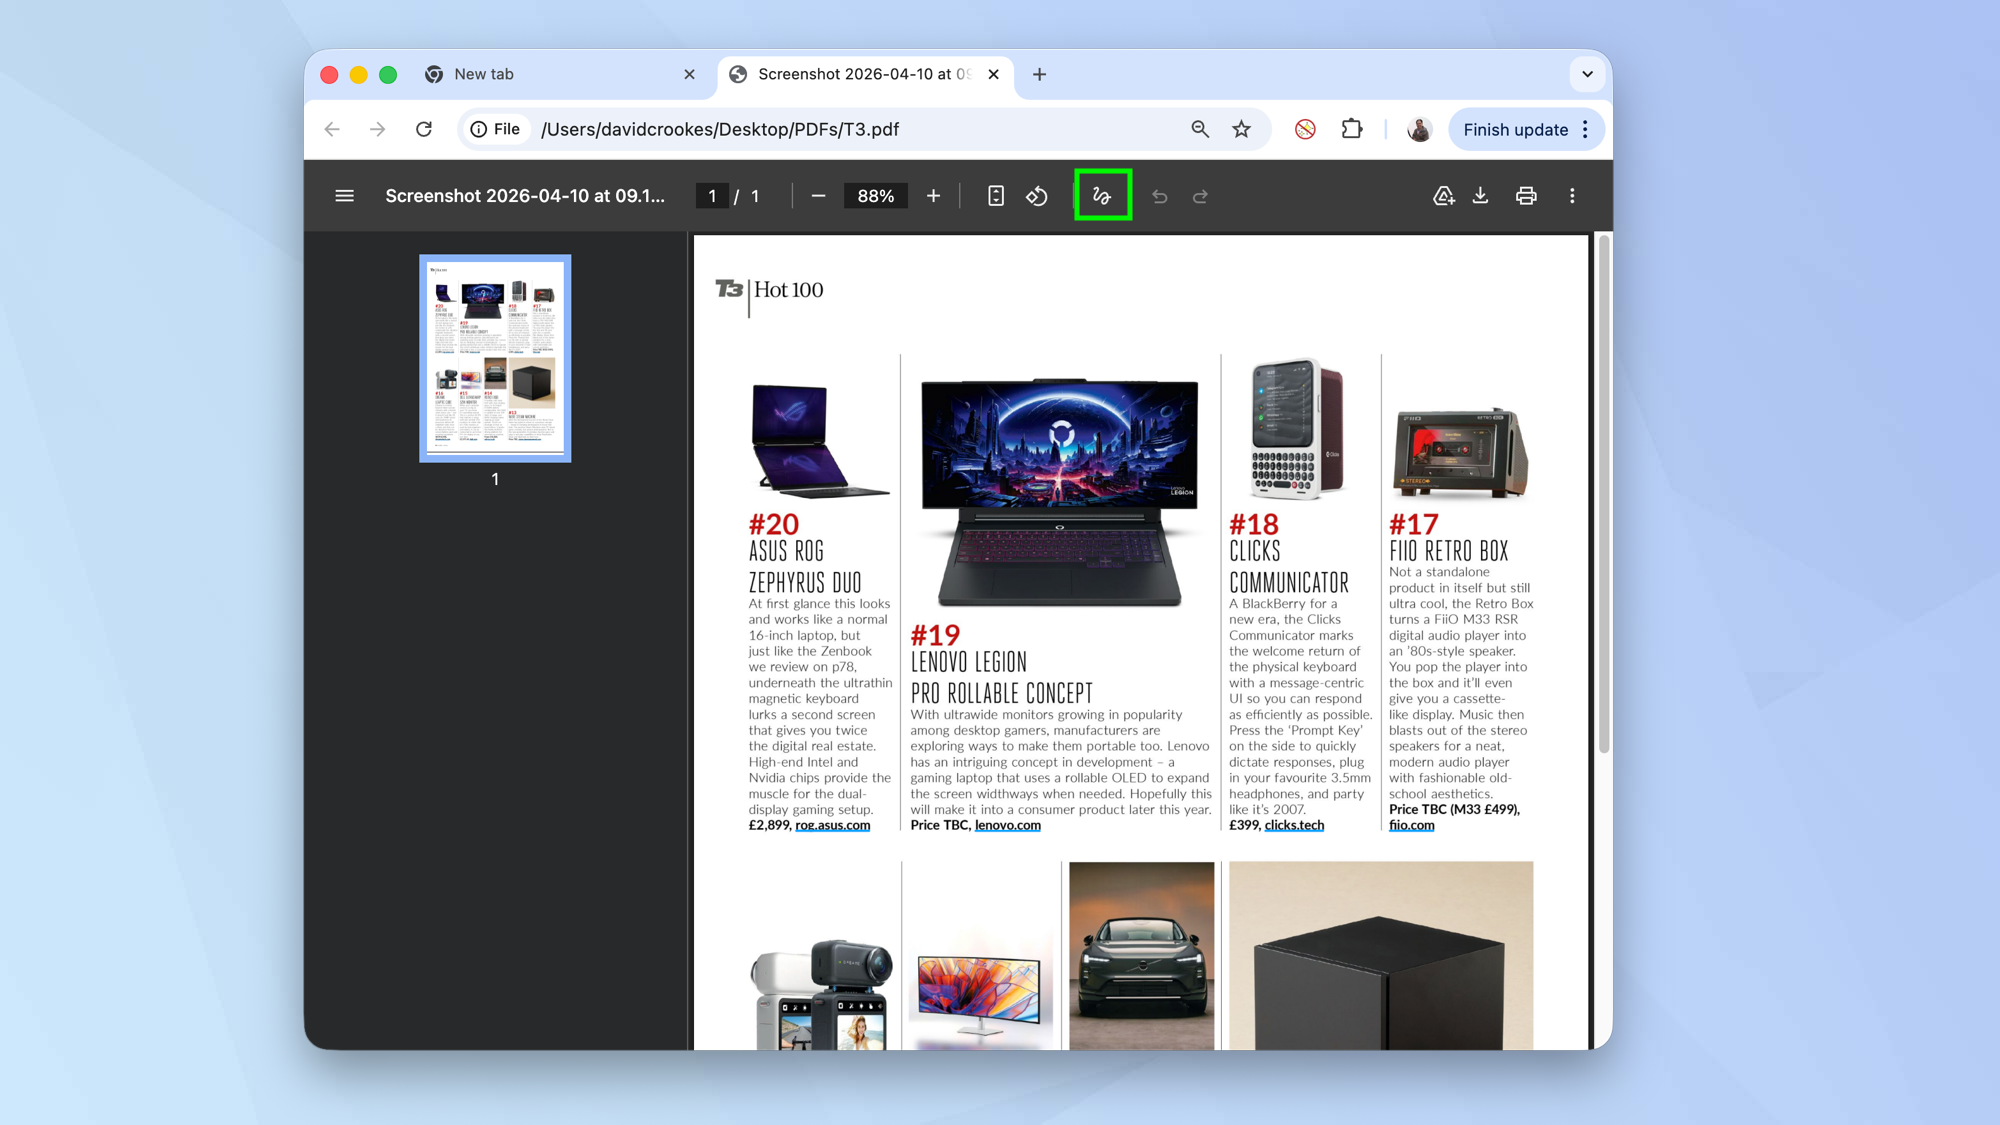The width and height of the screenshot is (2000, 1125).
Task: Open the PDF three-dot options menu
Action: tap(1572, 195)
